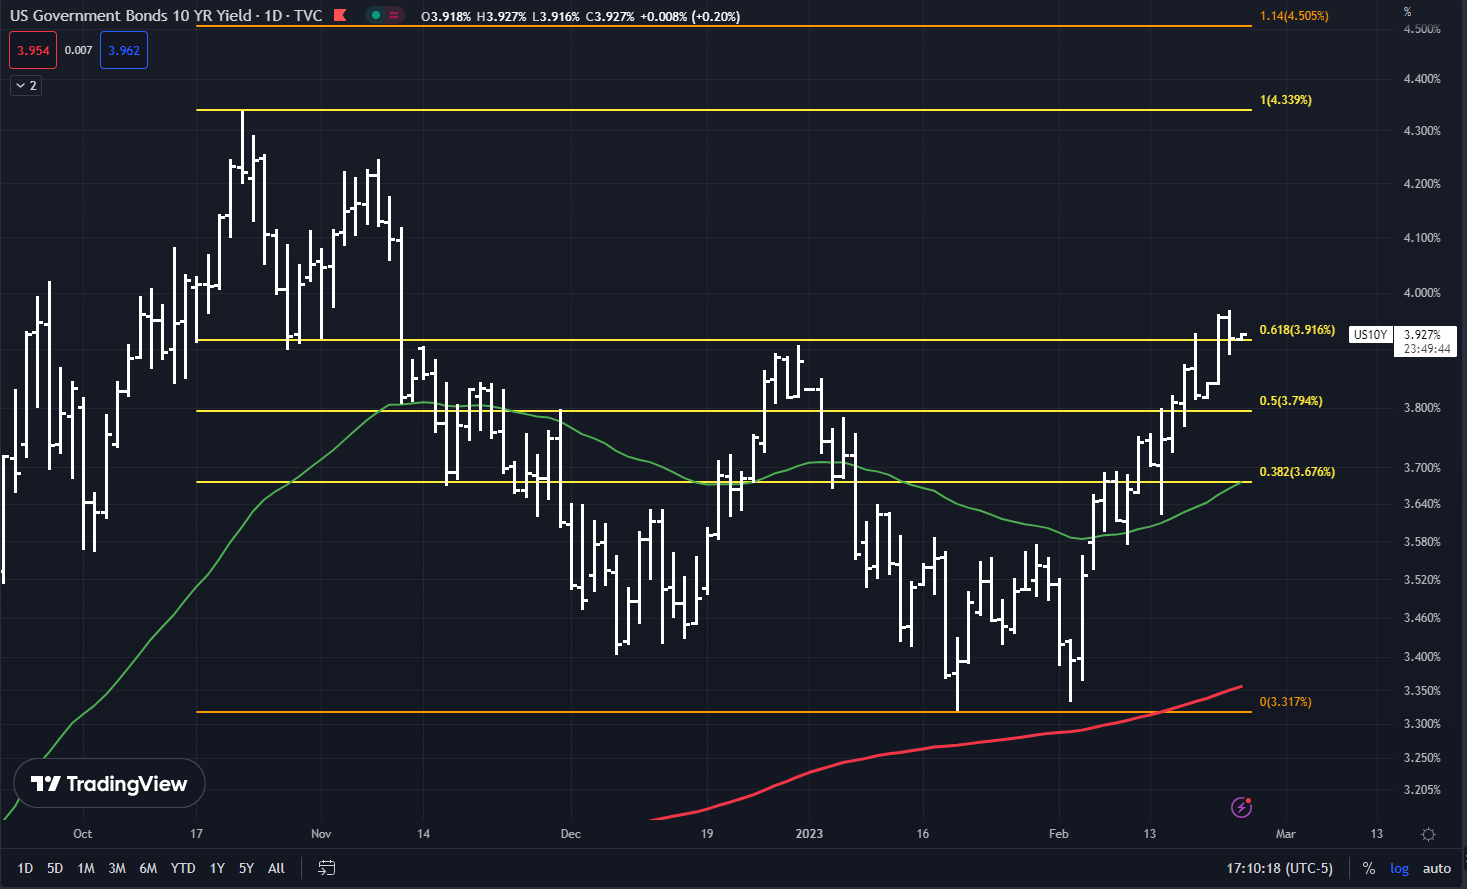
Task: Click the % symbol at top of price axis
Action: (x=1407, y=12)
